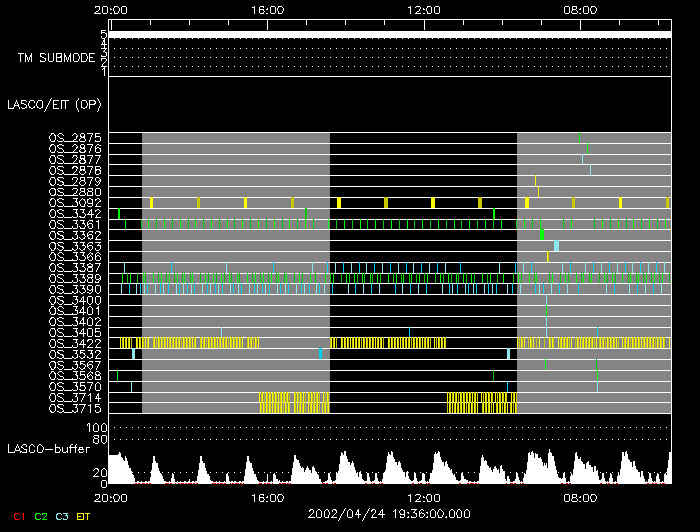700x532 pixels.
Task: Click the red C1 legend label
Action: (x=17, y=515)
